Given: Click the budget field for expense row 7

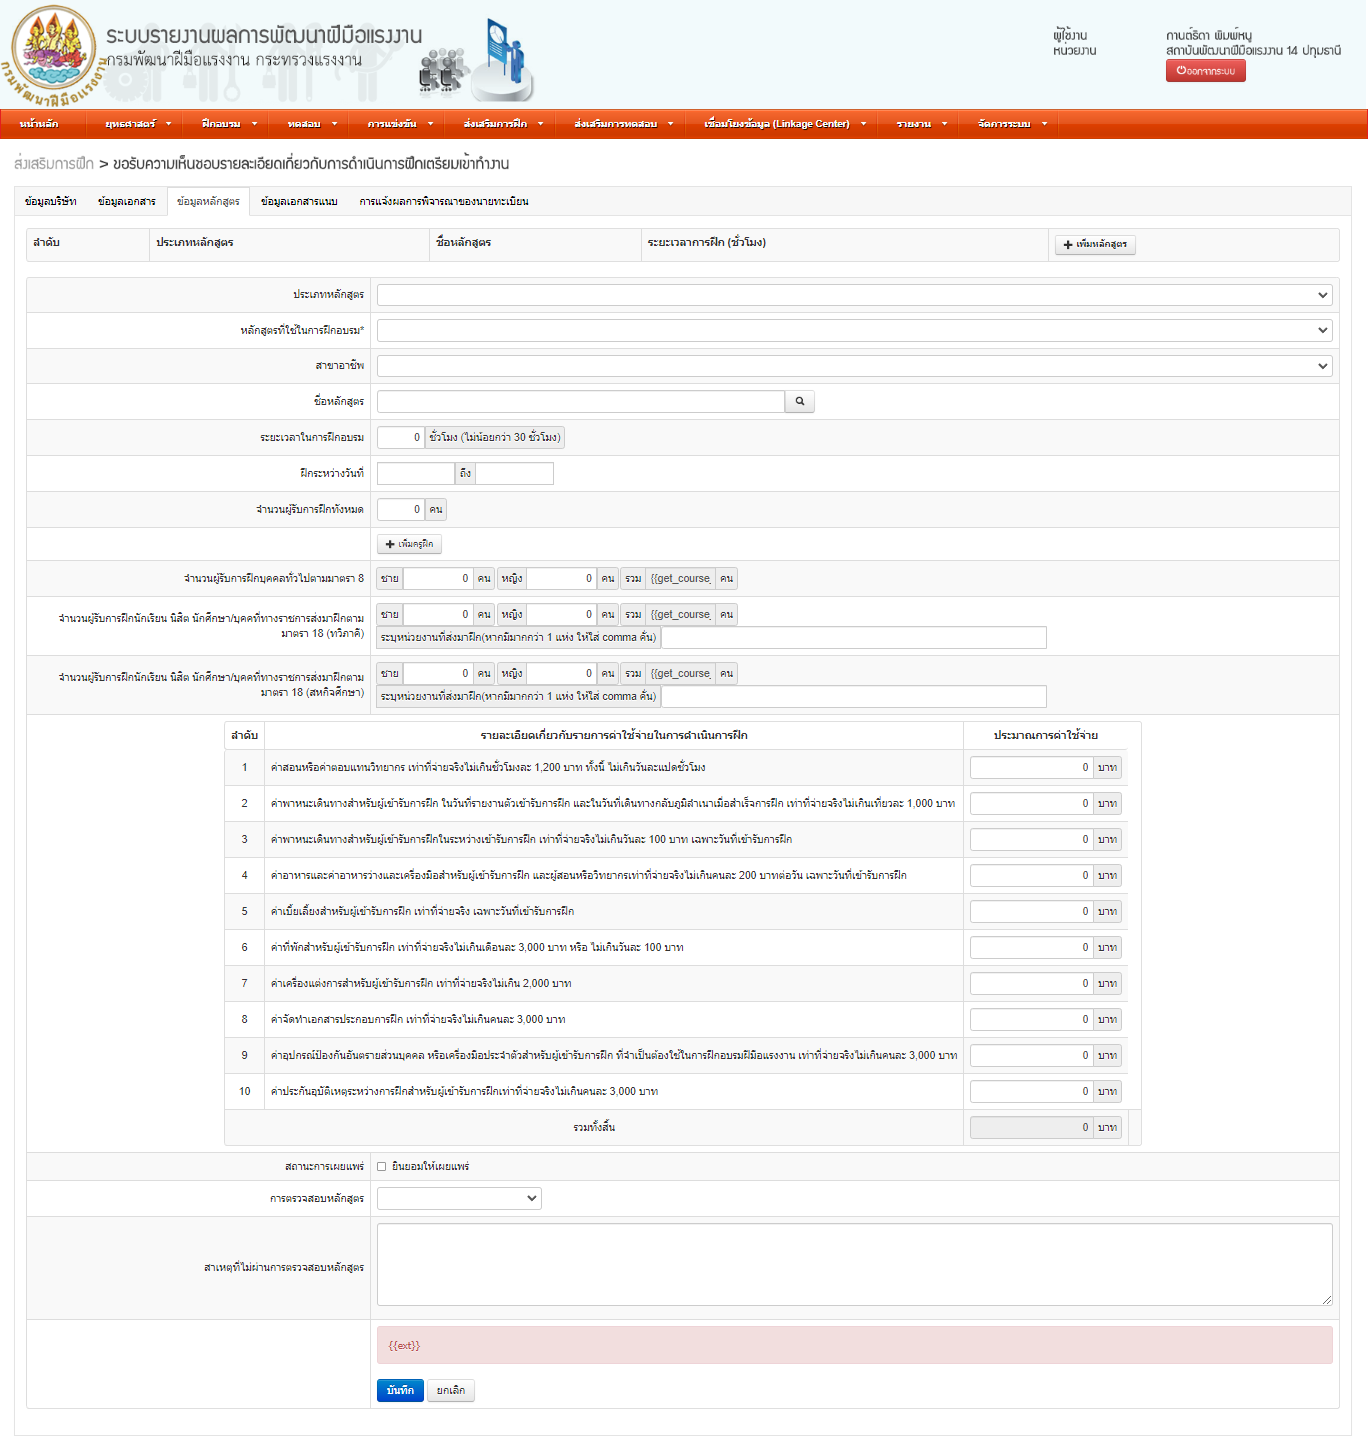Looking at the screenshot, I should tap(1032, 983).
